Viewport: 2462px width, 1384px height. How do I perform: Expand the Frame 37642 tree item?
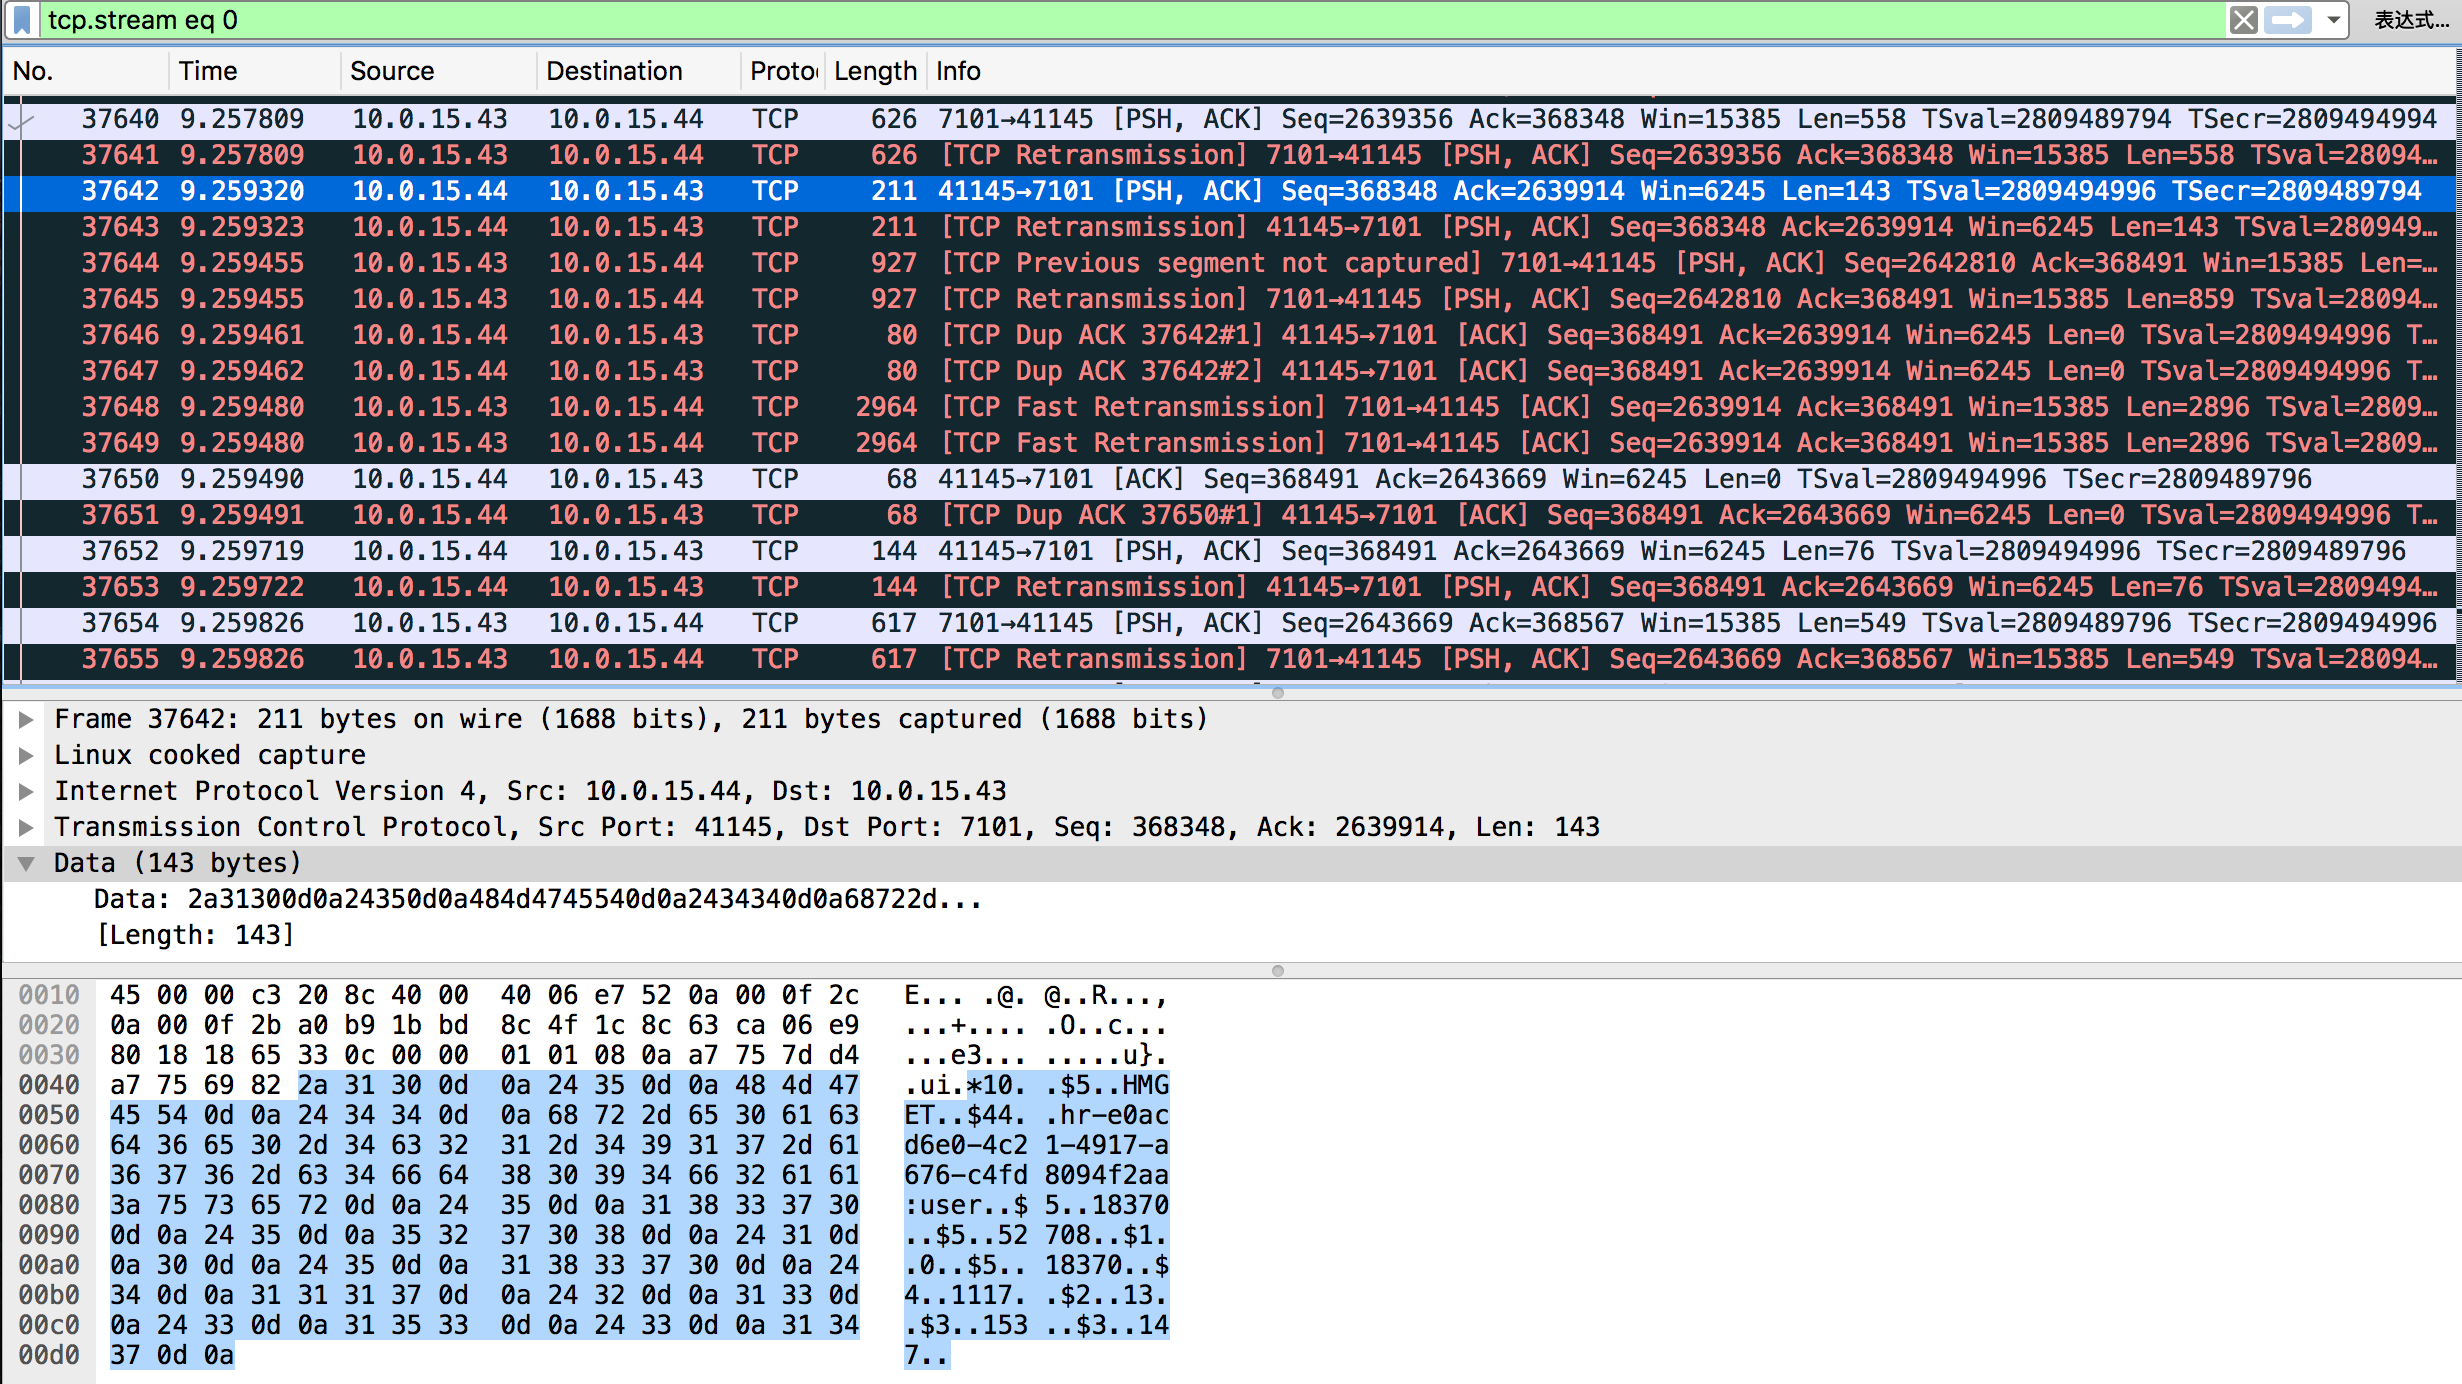[27, 719]
